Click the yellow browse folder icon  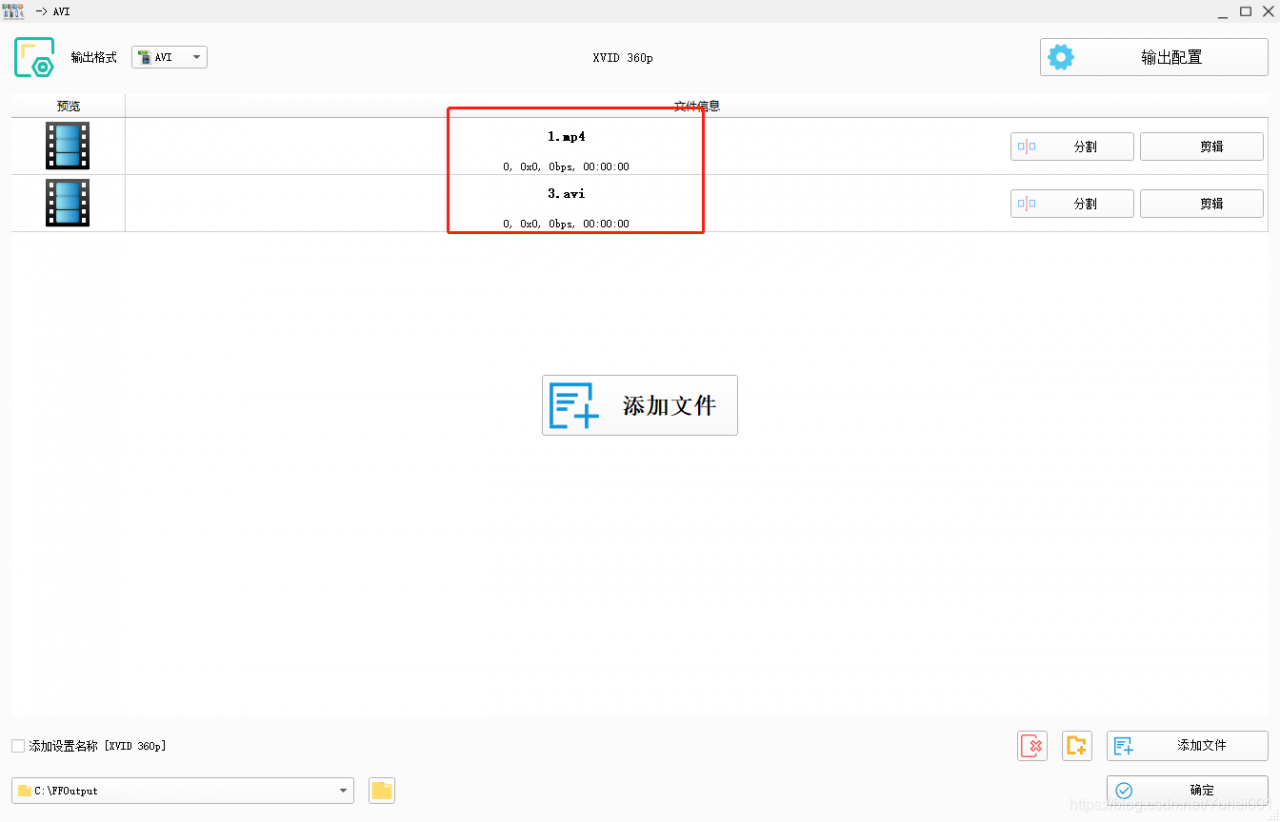point(382,790)
